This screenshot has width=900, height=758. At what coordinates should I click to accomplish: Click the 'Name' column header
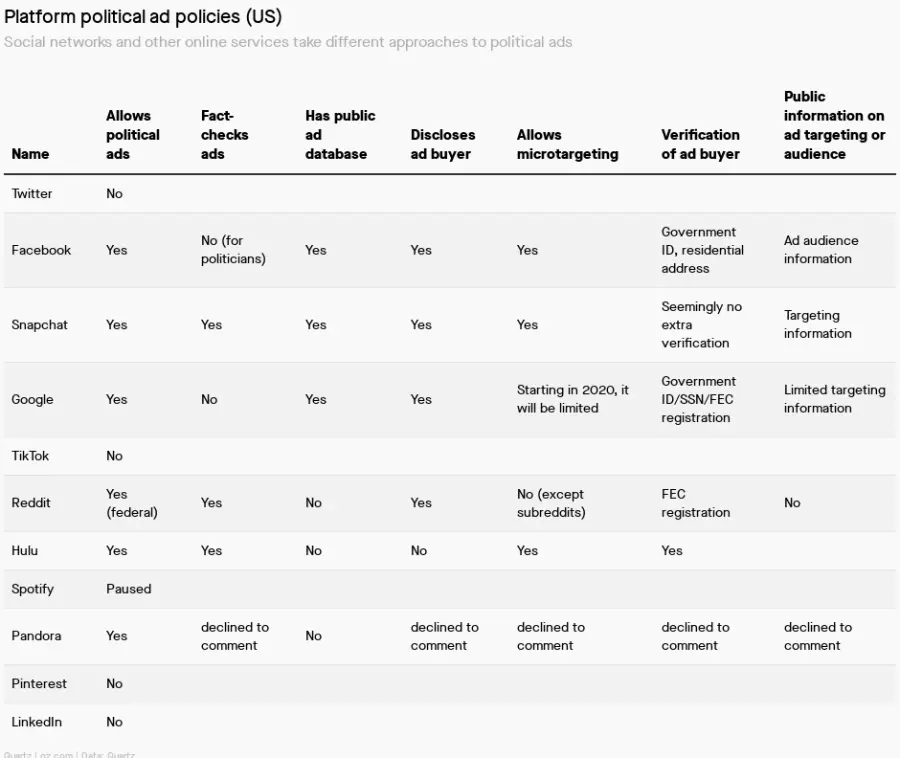[x=30, y=154]
